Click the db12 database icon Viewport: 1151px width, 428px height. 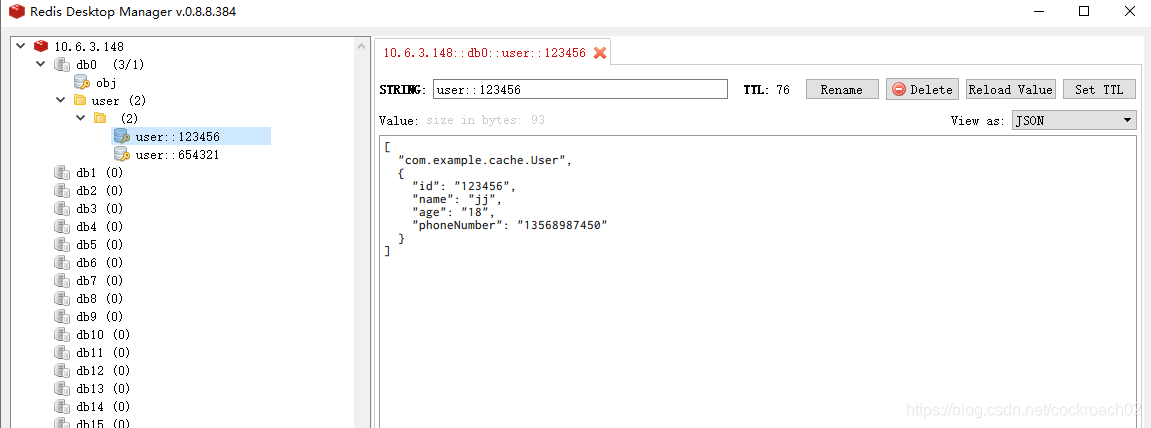click(62, 370)
